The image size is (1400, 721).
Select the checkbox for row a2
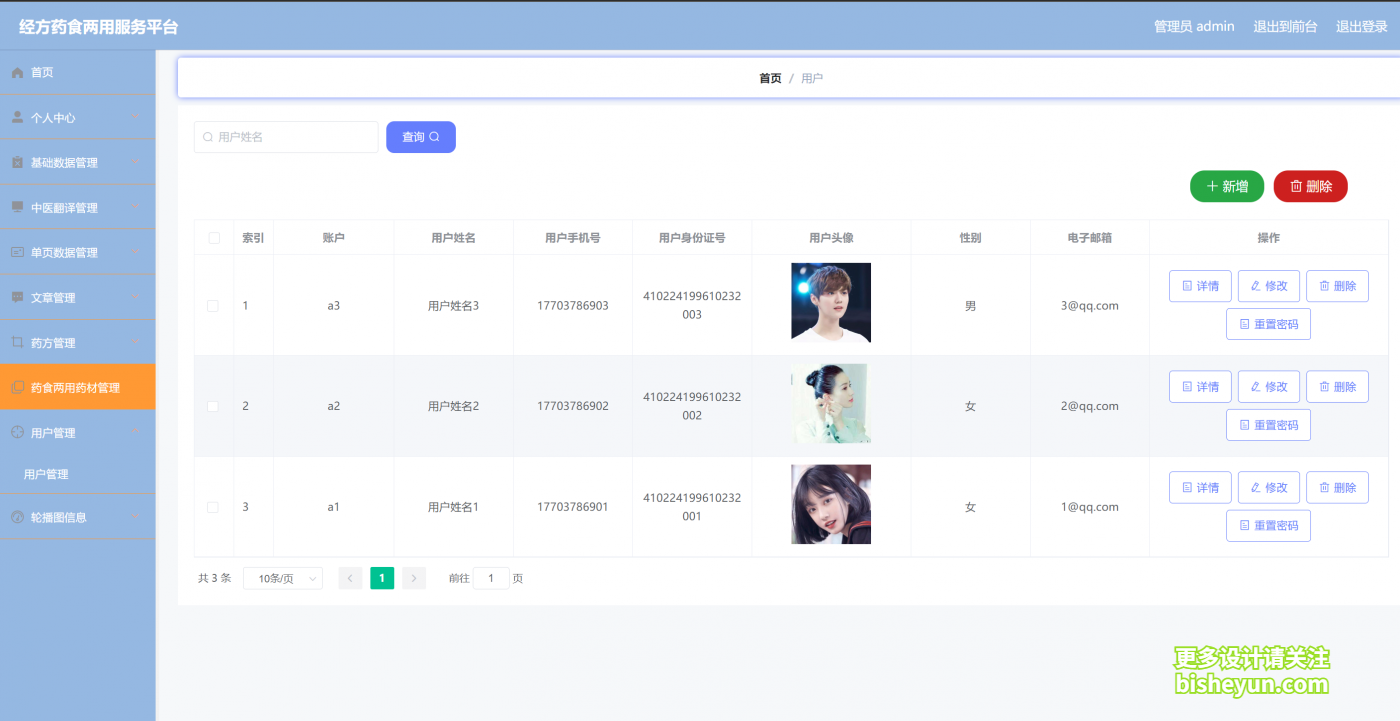click(213, 406)
